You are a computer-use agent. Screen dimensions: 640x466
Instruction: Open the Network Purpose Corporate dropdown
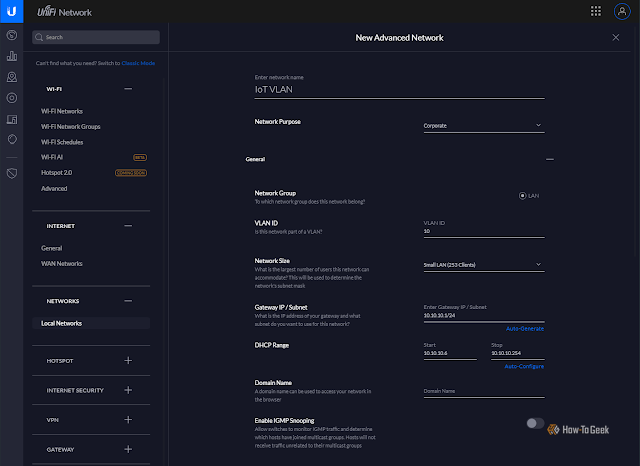pos(484,126)
